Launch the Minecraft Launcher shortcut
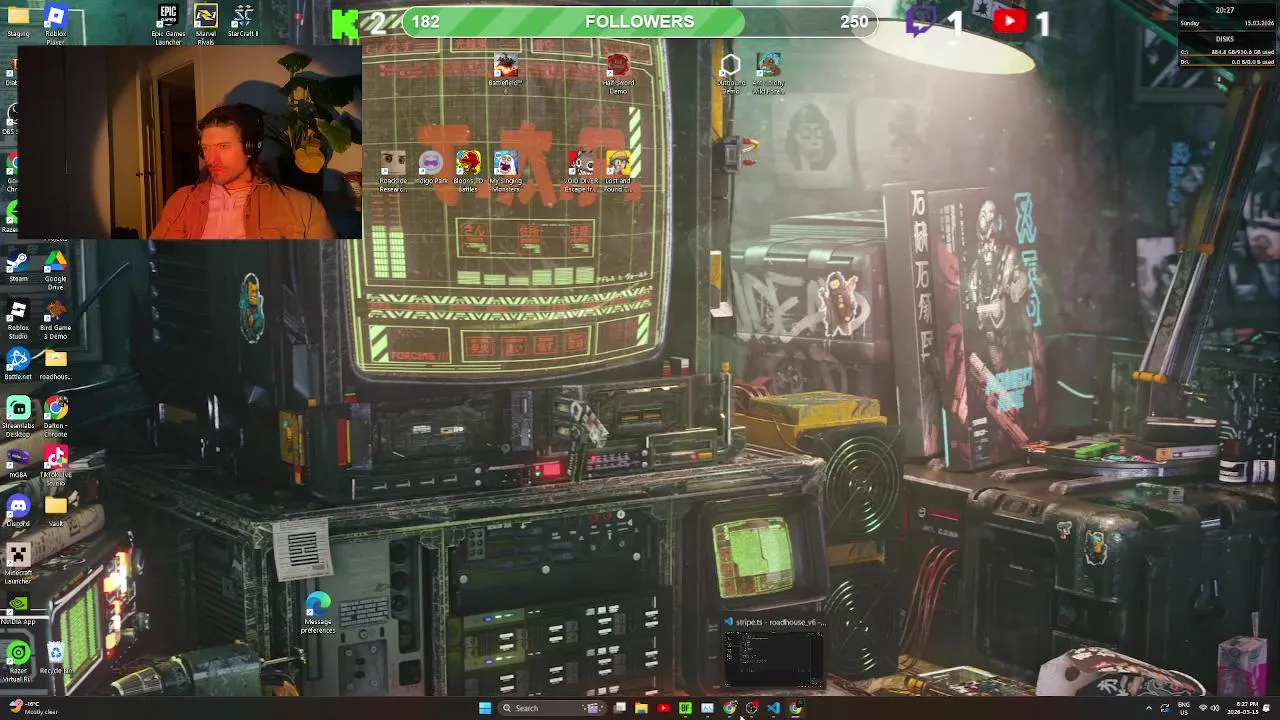1280x720 pixels. tap(18, 564)
